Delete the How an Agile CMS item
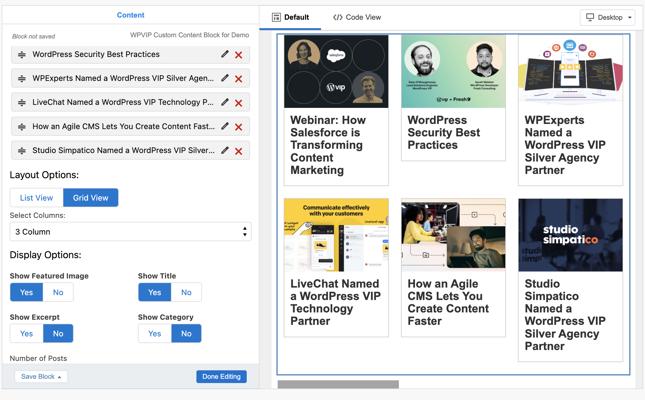Image resolution: width=645 pixels, height=400 pixels. pyautogui.click(x=239, y=127)
